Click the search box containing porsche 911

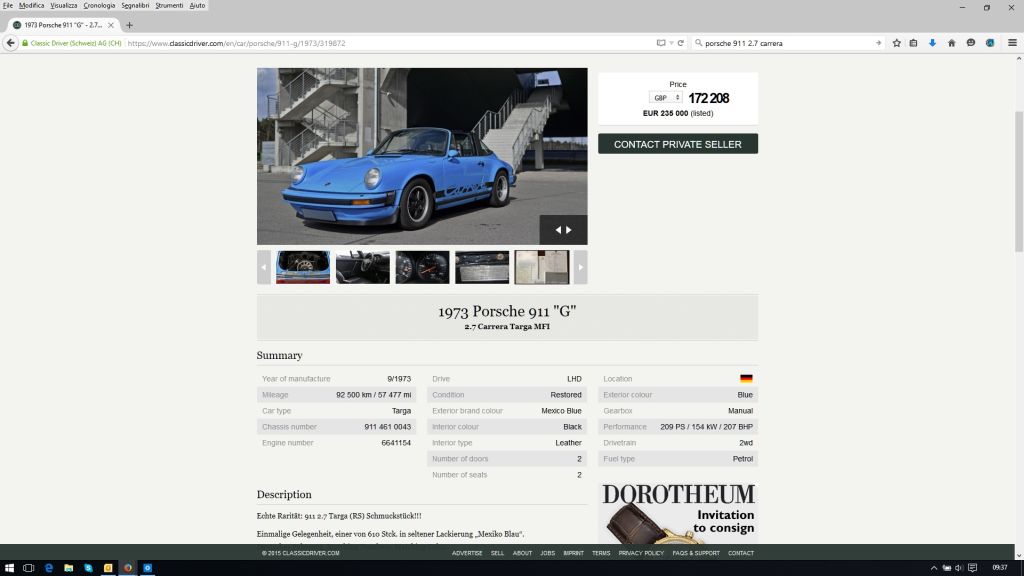(787, 43)
